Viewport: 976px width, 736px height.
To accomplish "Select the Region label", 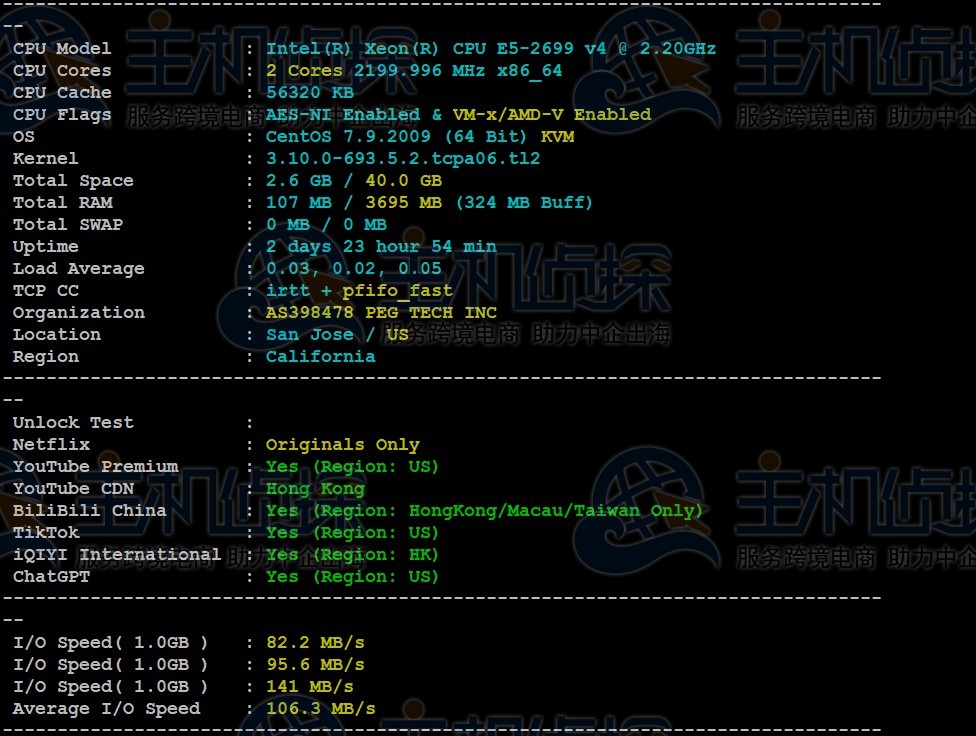I will click(x=45, y=357).
